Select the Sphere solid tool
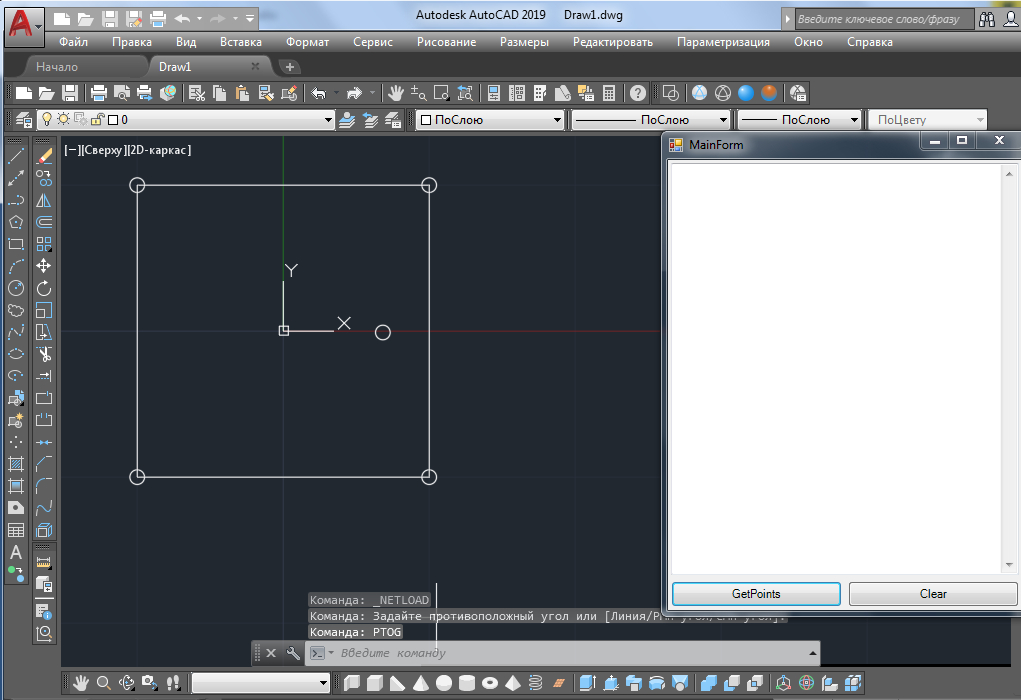Viewport: 1021px width, 700px height. coord(444,682)
